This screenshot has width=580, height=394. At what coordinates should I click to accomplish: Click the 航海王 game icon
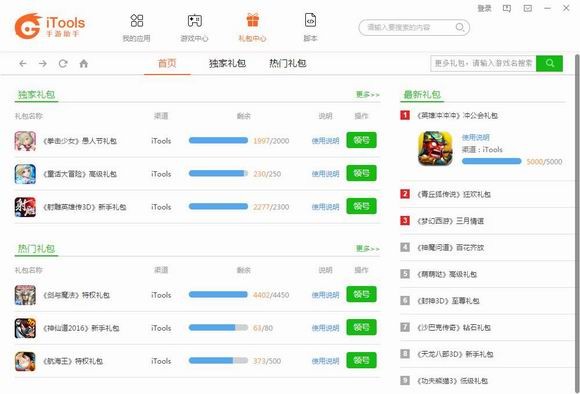point(25,361)
